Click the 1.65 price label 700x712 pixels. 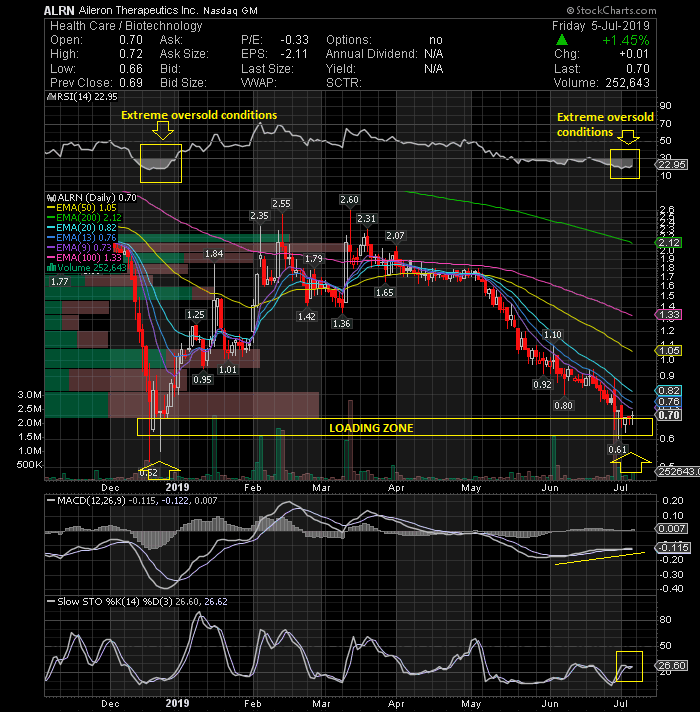point(385,293)
